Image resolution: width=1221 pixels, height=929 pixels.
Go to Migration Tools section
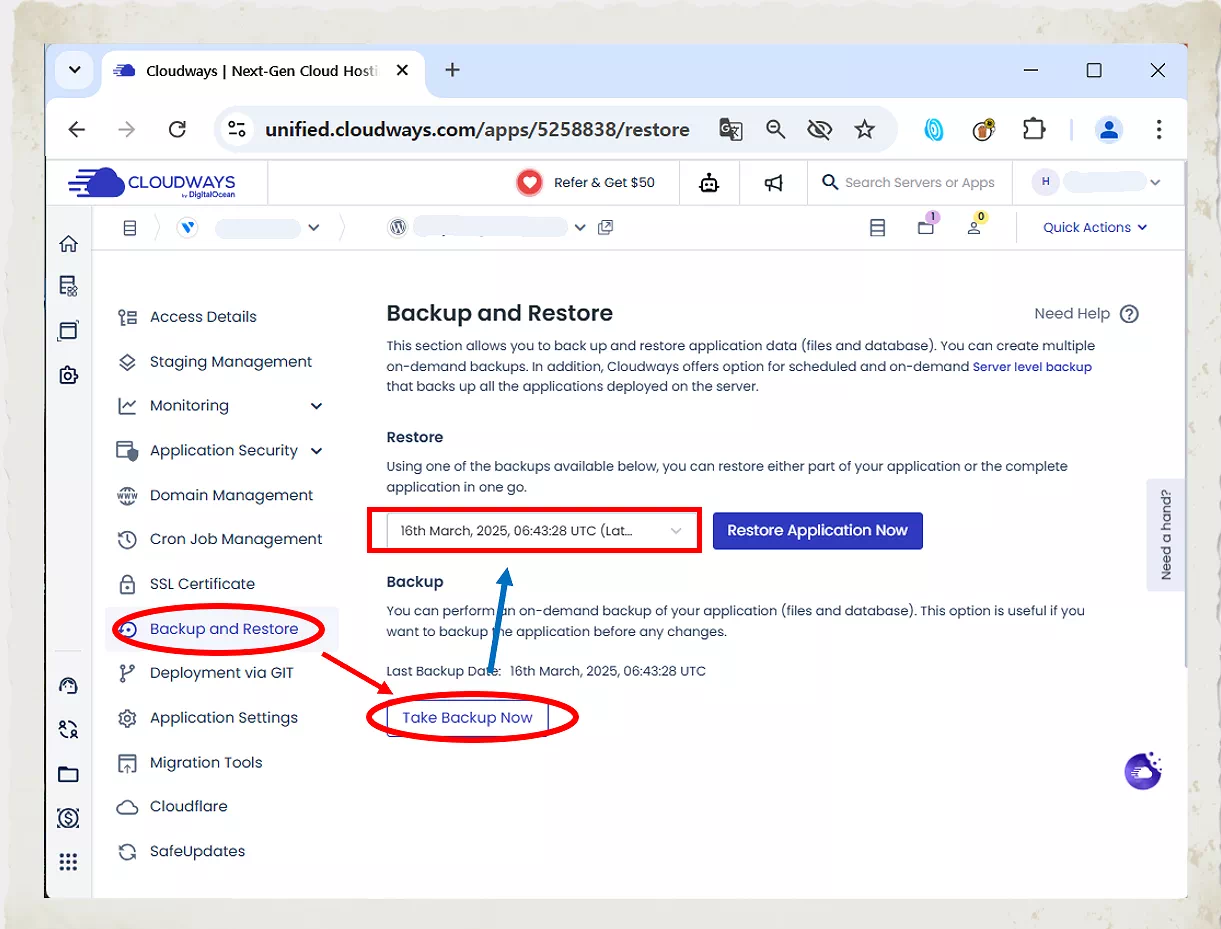click(206, 763)
